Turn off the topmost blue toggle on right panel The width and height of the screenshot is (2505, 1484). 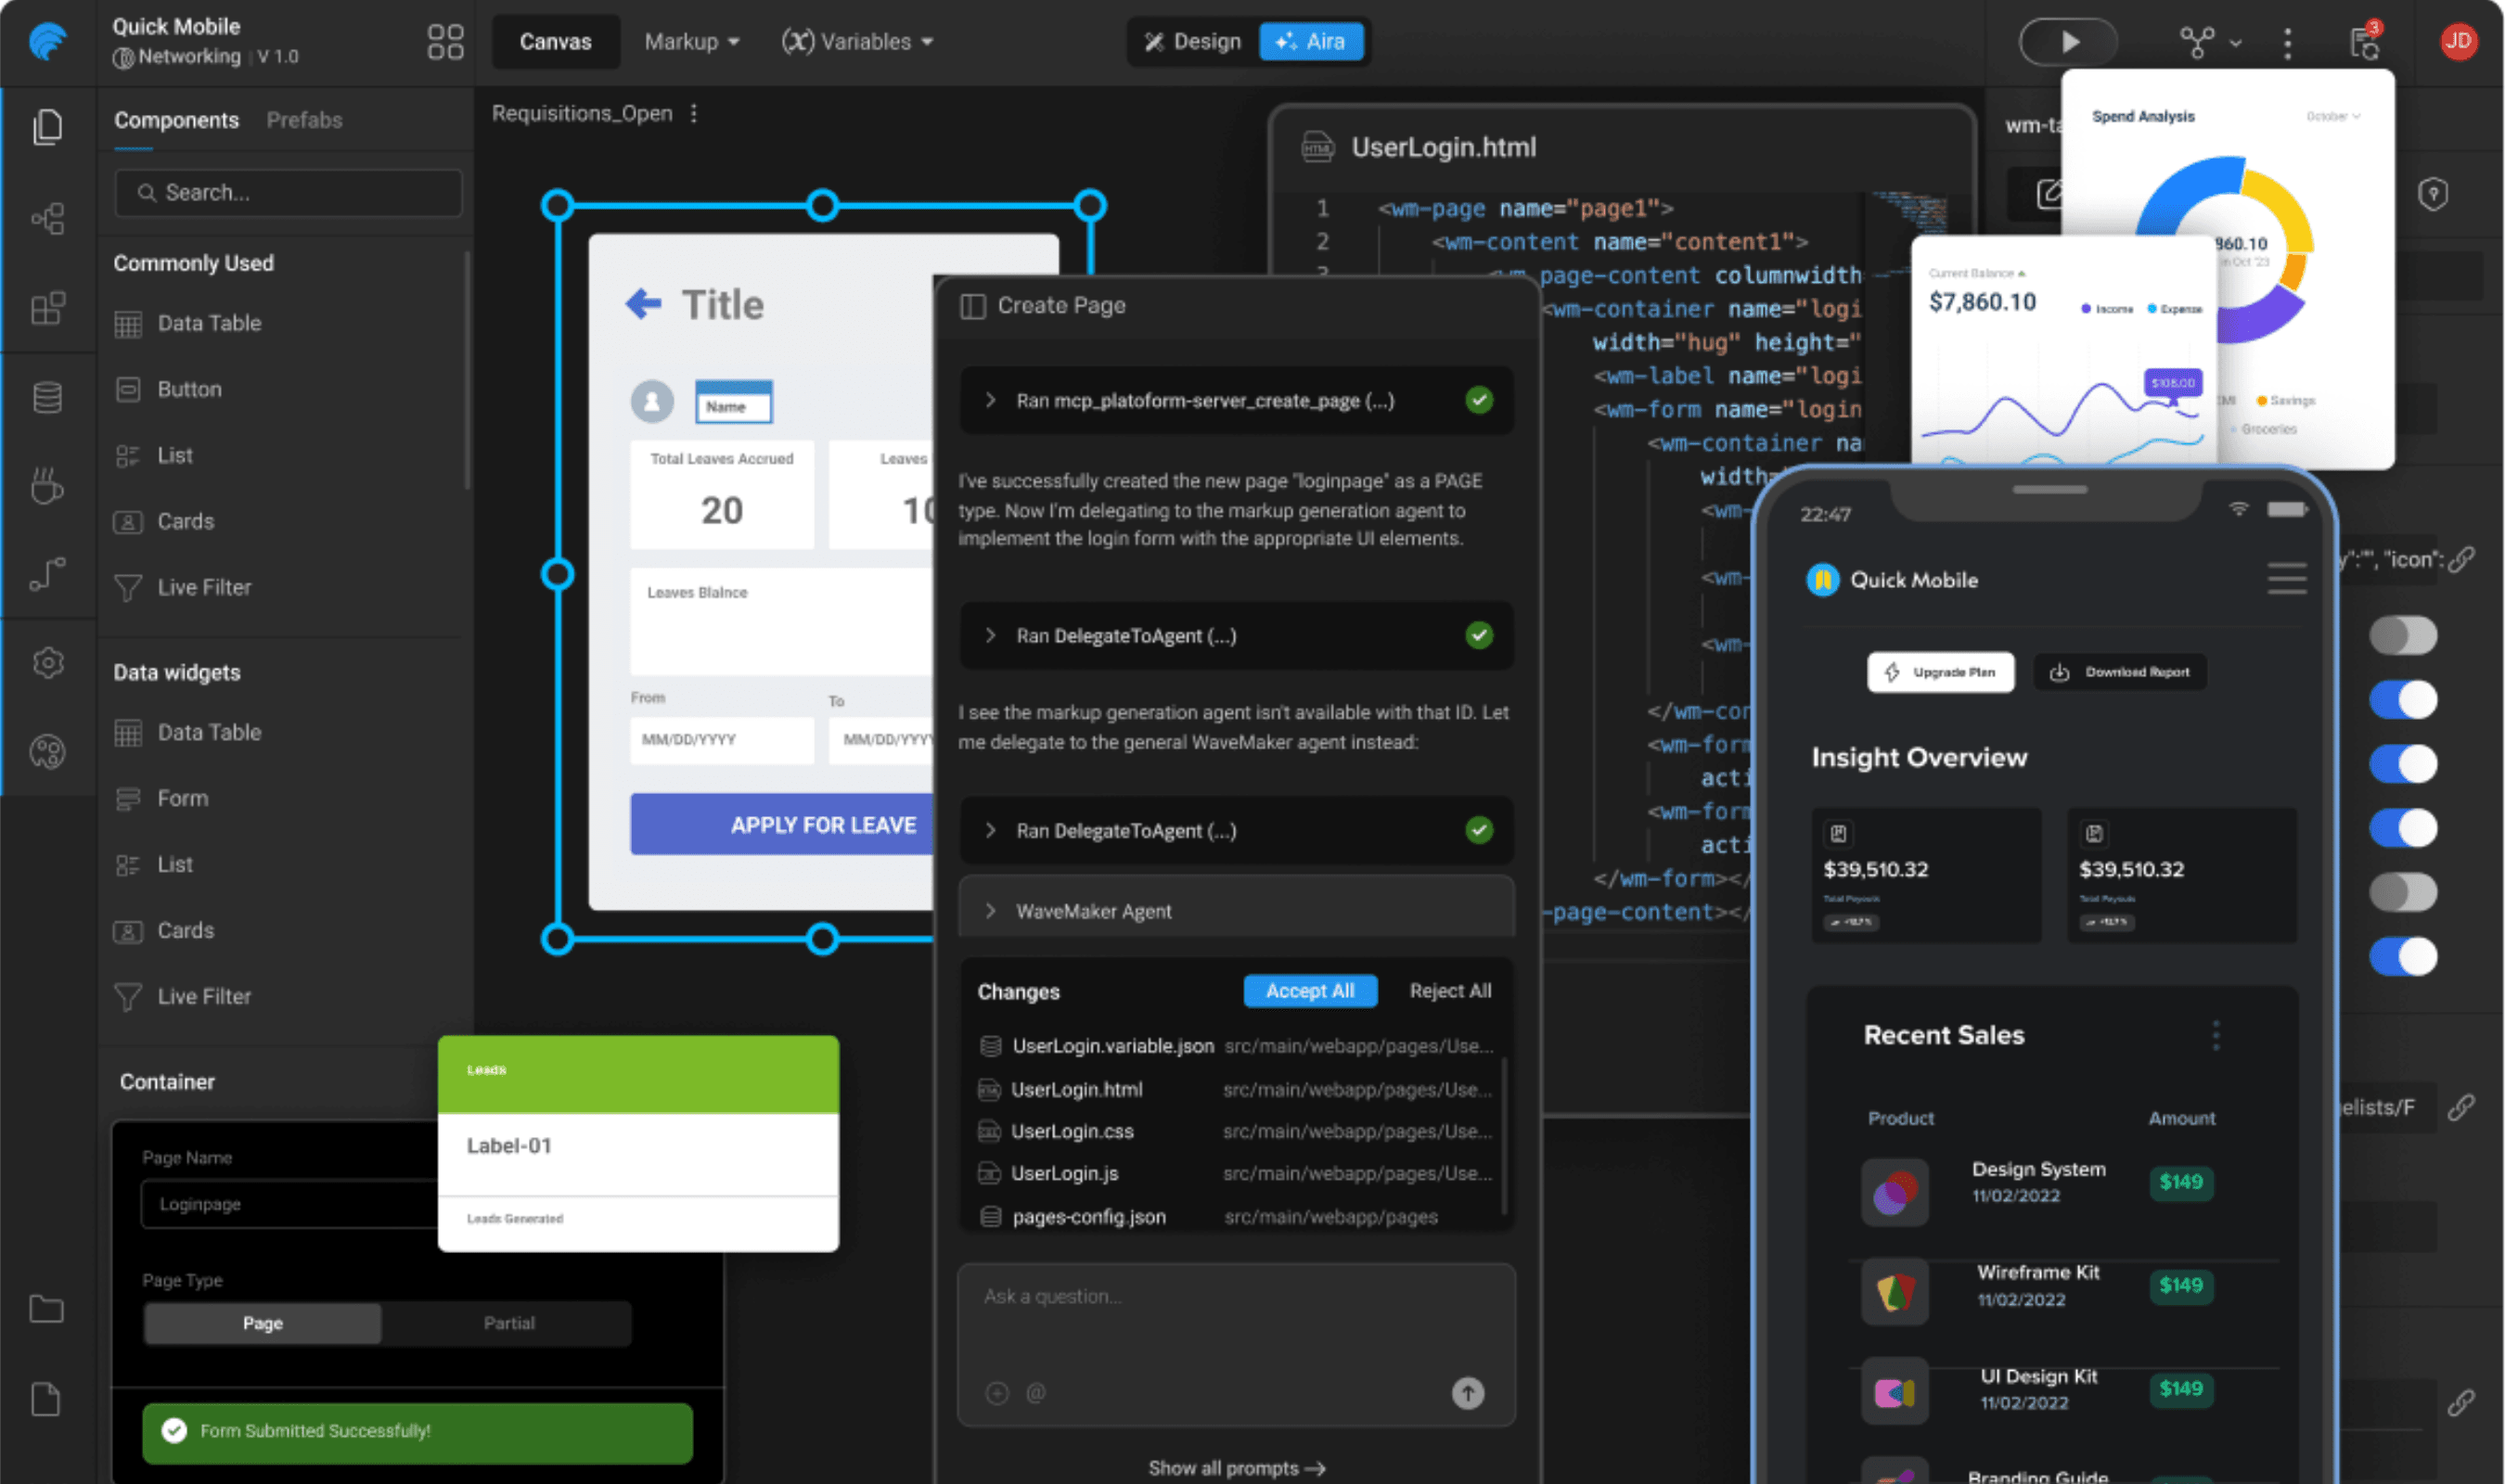[2404, 700]
